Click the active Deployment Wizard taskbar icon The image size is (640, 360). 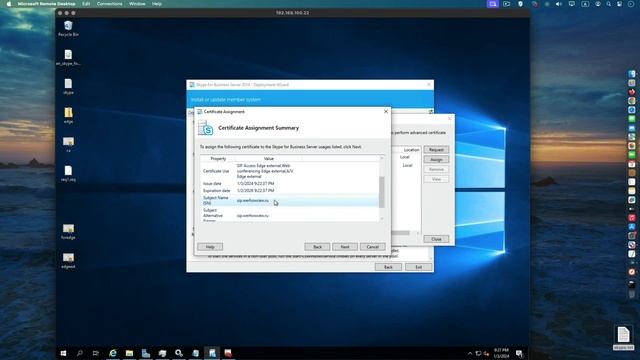pos(212,353)
